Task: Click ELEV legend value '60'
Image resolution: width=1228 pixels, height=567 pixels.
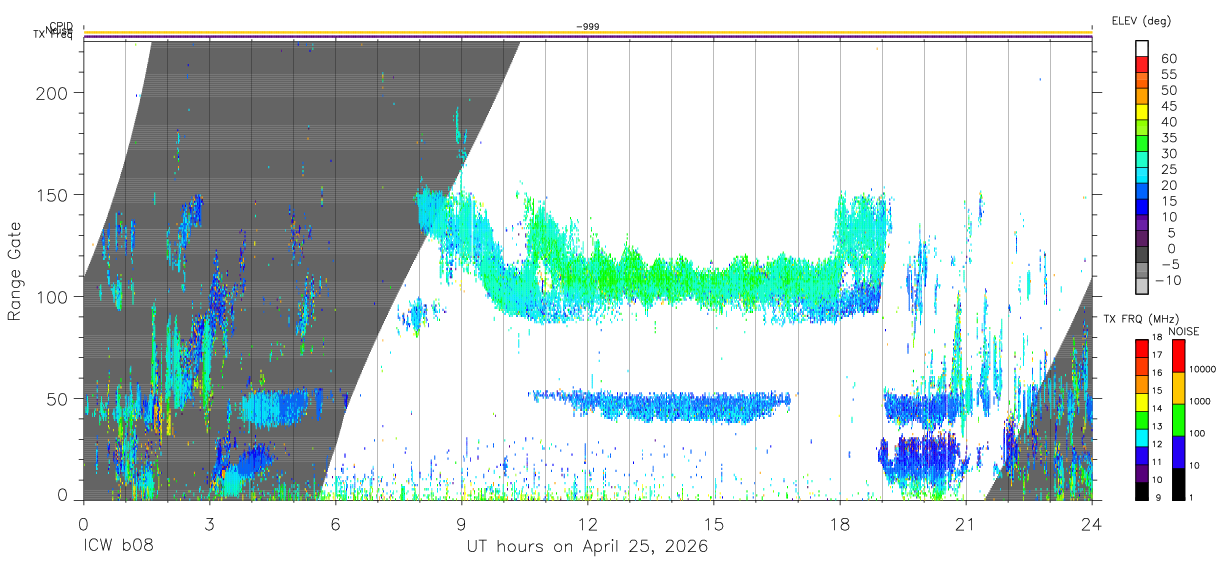Action: [x=1169, y=59]
